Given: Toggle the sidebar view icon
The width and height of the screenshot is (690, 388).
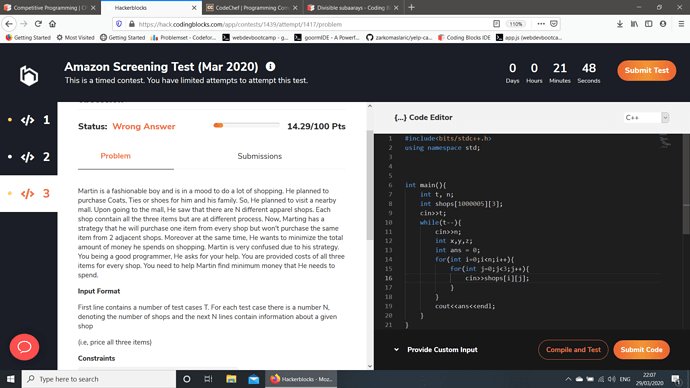Looking at the screenshot, I should (649, 24).
